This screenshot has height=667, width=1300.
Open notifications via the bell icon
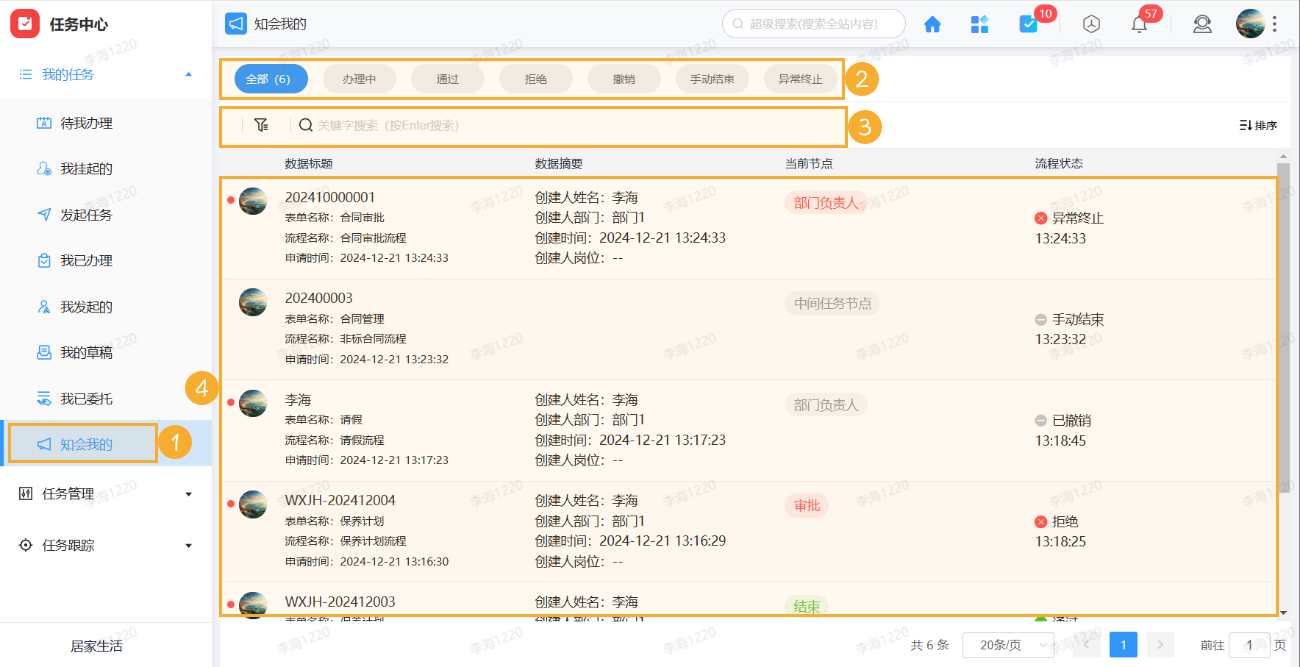[x=1138, y=23]
